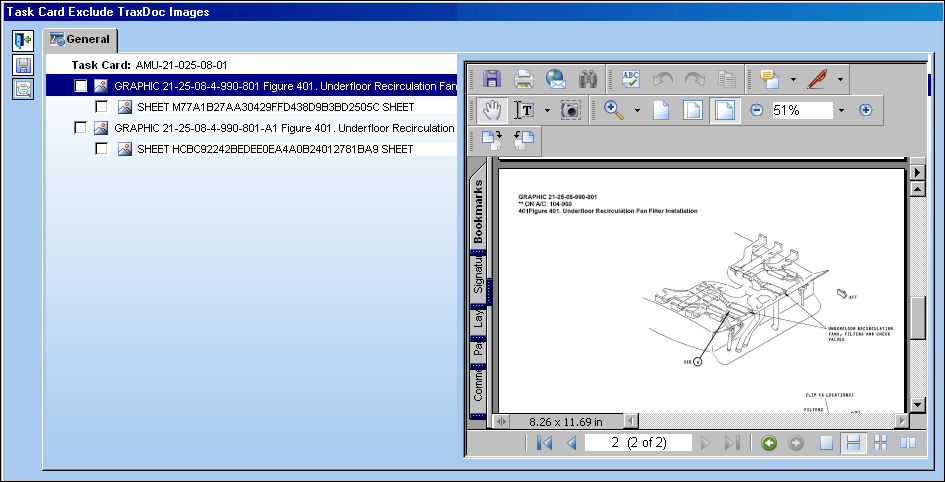Image resolution: width=945 pixels, height=482 pixels.
Task: Check the GRAPHIC 21-25-08-4-990-801 Figure 401 checkbox
Action: pos(80,86)
